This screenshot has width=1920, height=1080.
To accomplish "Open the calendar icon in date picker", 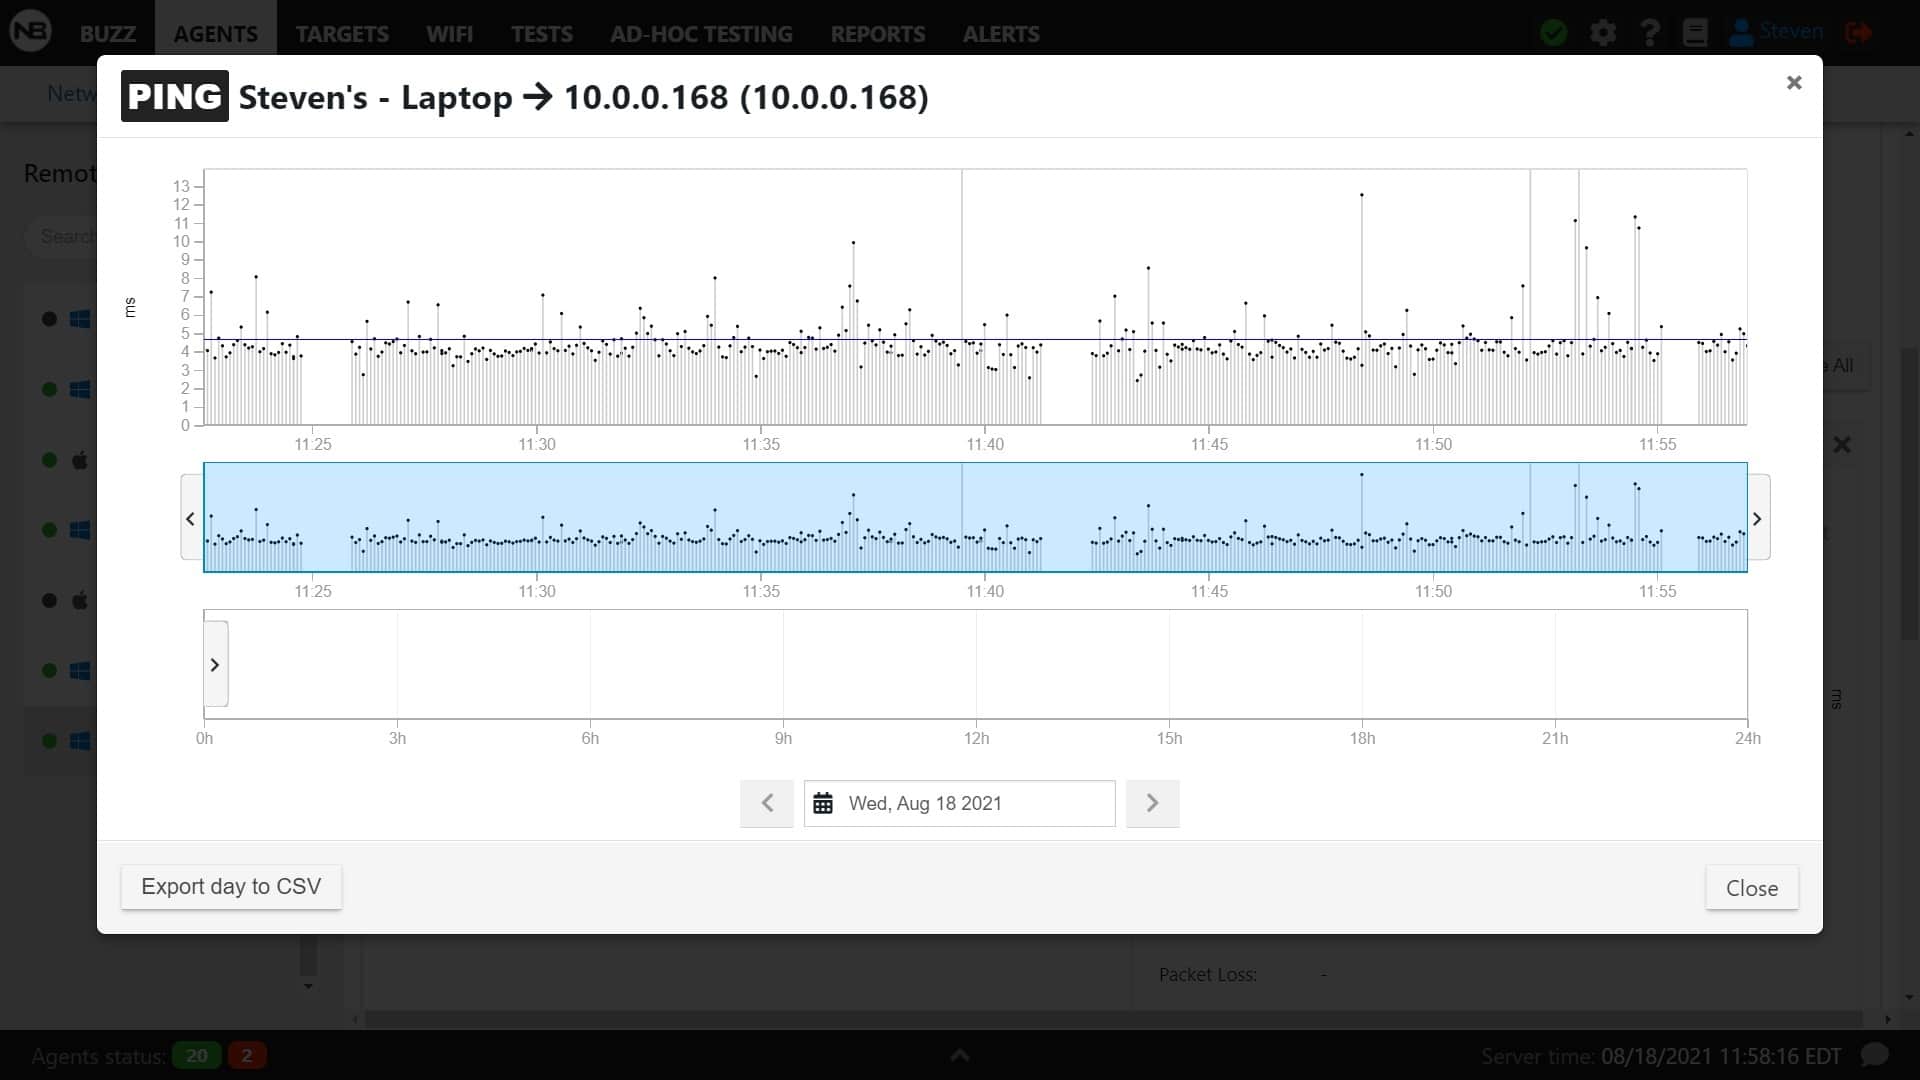I will pos(823,803).
